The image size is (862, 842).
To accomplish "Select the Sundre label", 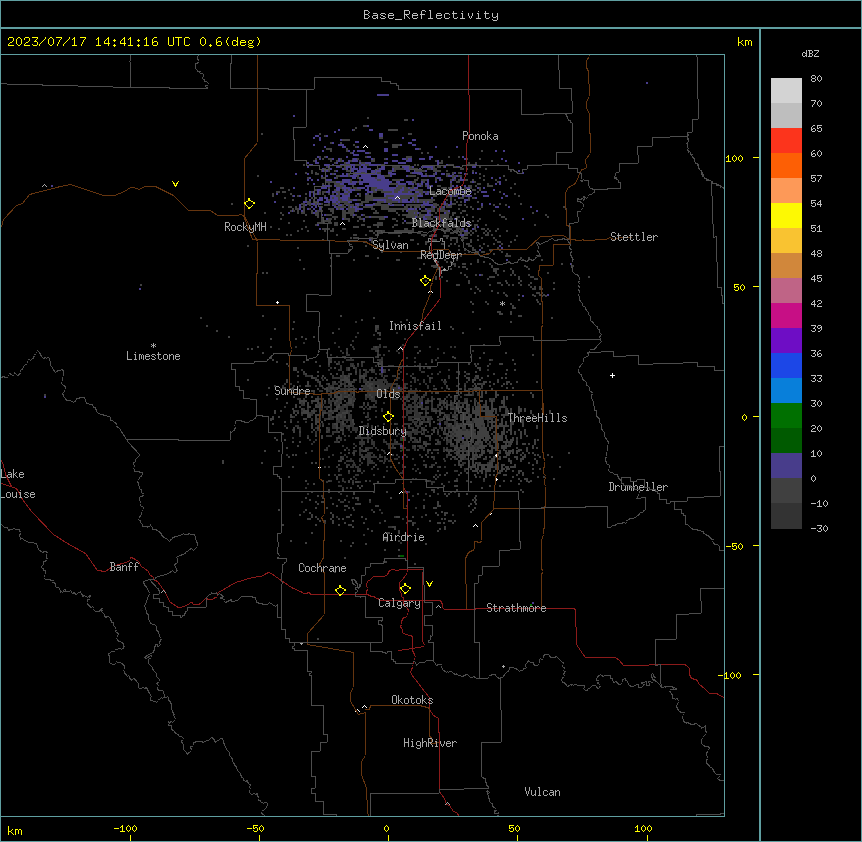I will (292, 391).
